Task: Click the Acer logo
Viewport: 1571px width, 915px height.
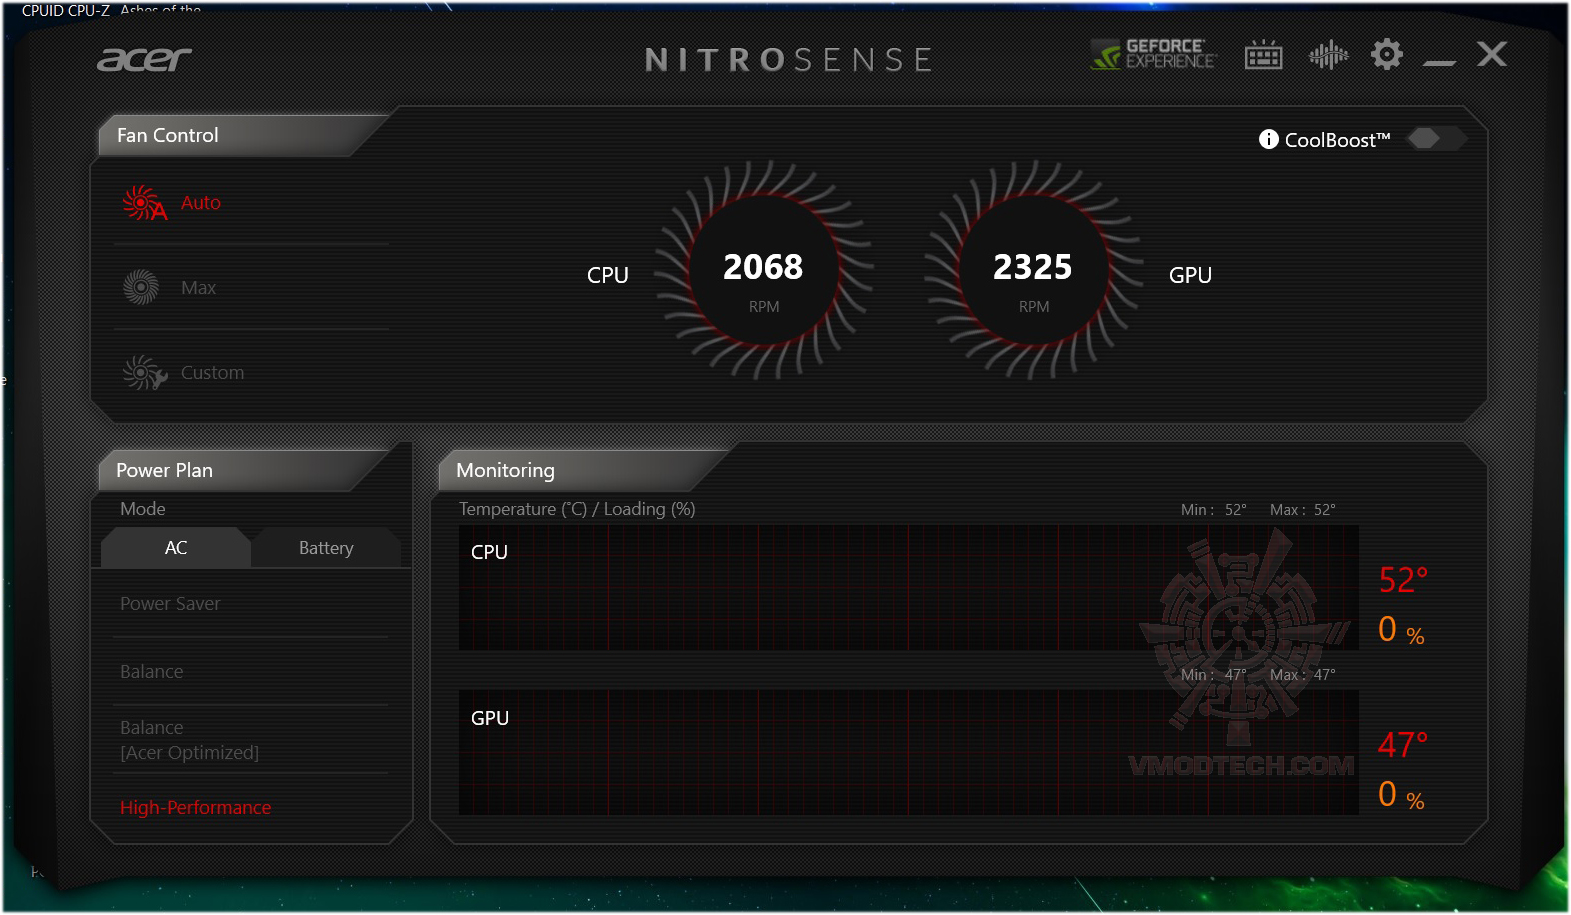Action: tap(144, 60)
